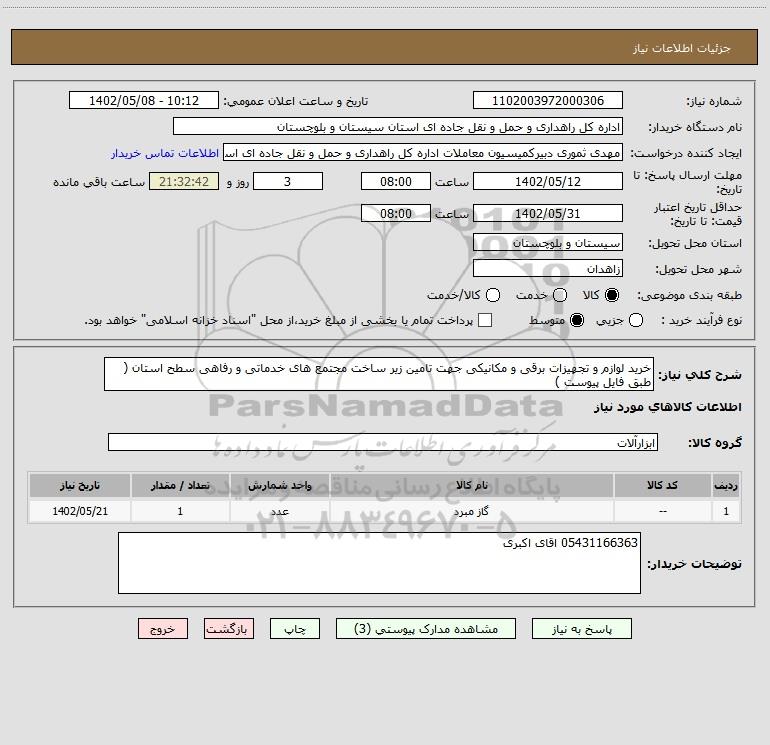The width and height of the screenshot is (770, 745).
Task: Click the buyer notes box with 05431166363
Action: pyautogui.click(x=379, y=563)
